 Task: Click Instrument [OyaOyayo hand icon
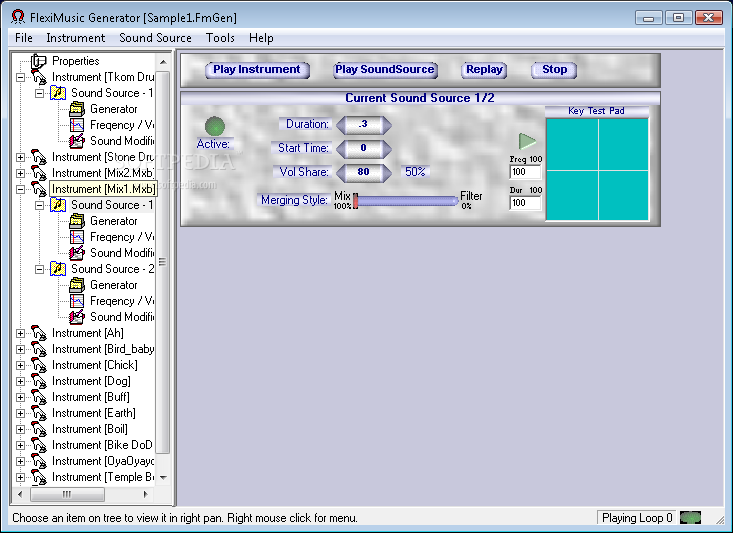(x=39, y=461)
